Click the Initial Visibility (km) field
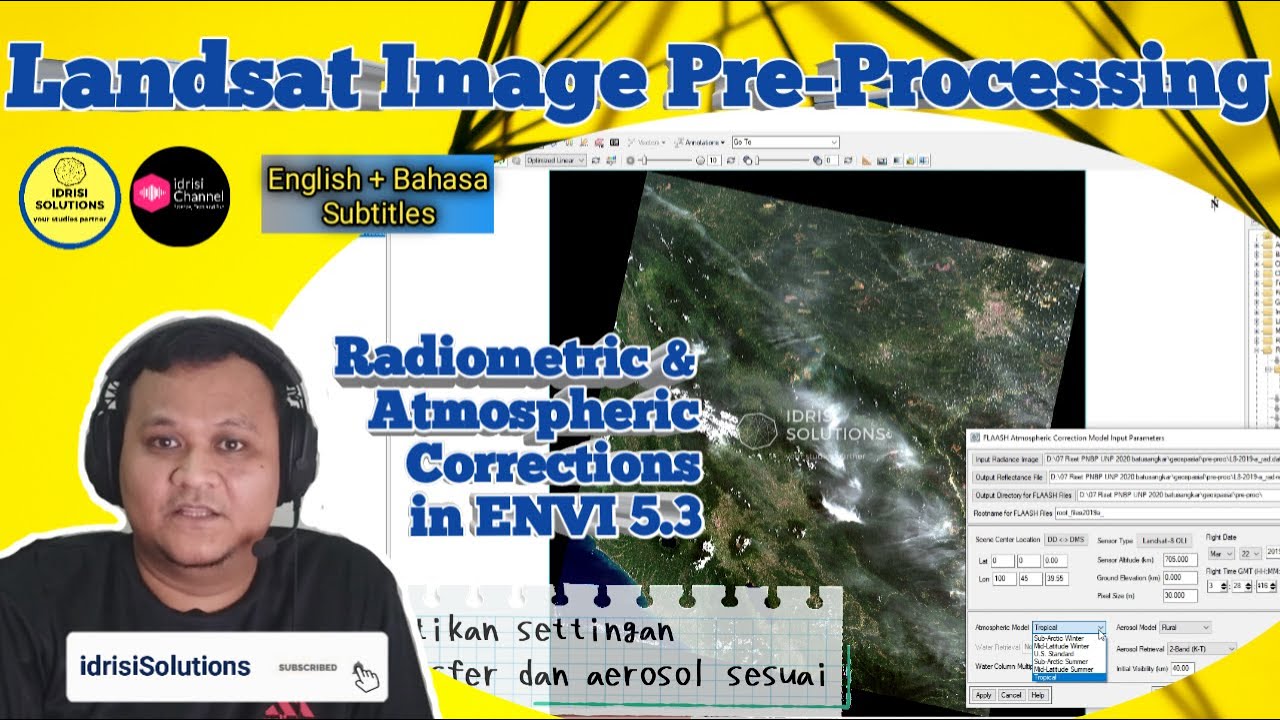This screenshot has height=720, width=1280. pyautogui.click(x=1181, y=668)
